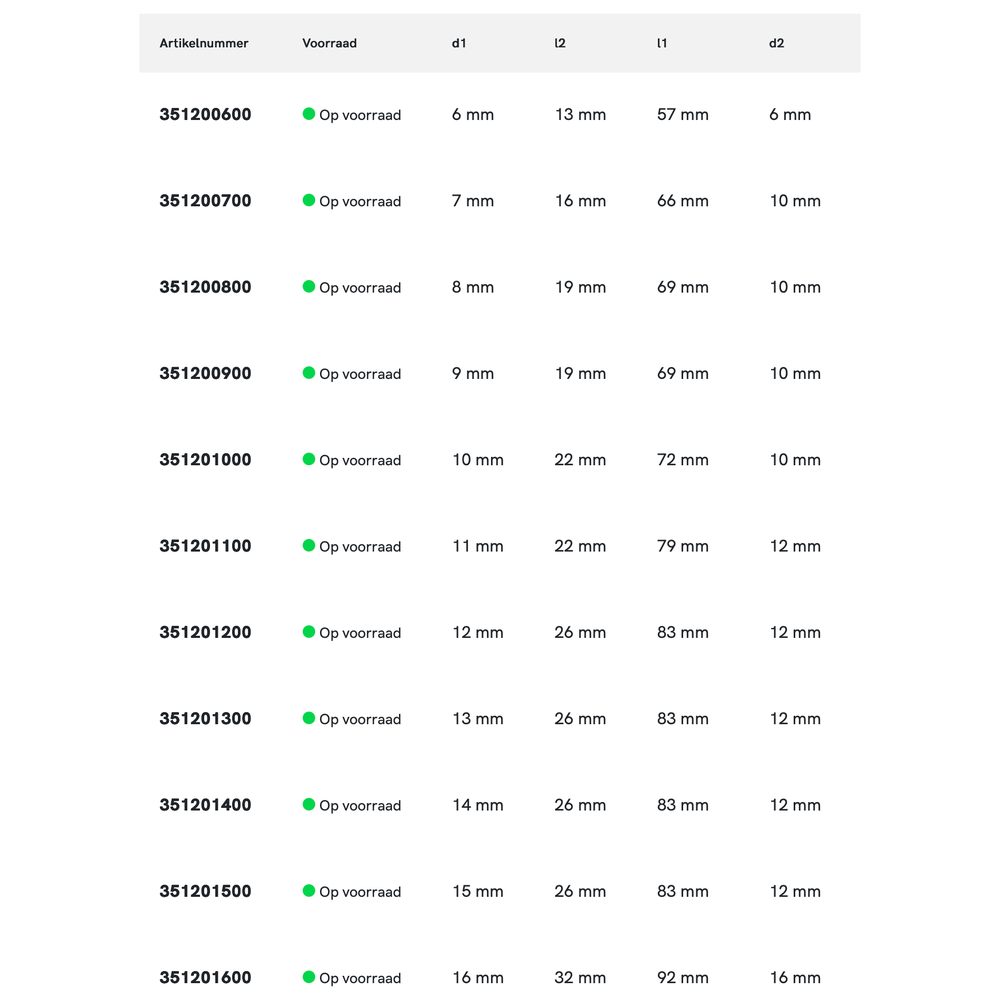Click the Voorraad column header
Image resolution: width=1000 pixels, height=1000 pixels.
pyautogui.click(x=329, y=43)
